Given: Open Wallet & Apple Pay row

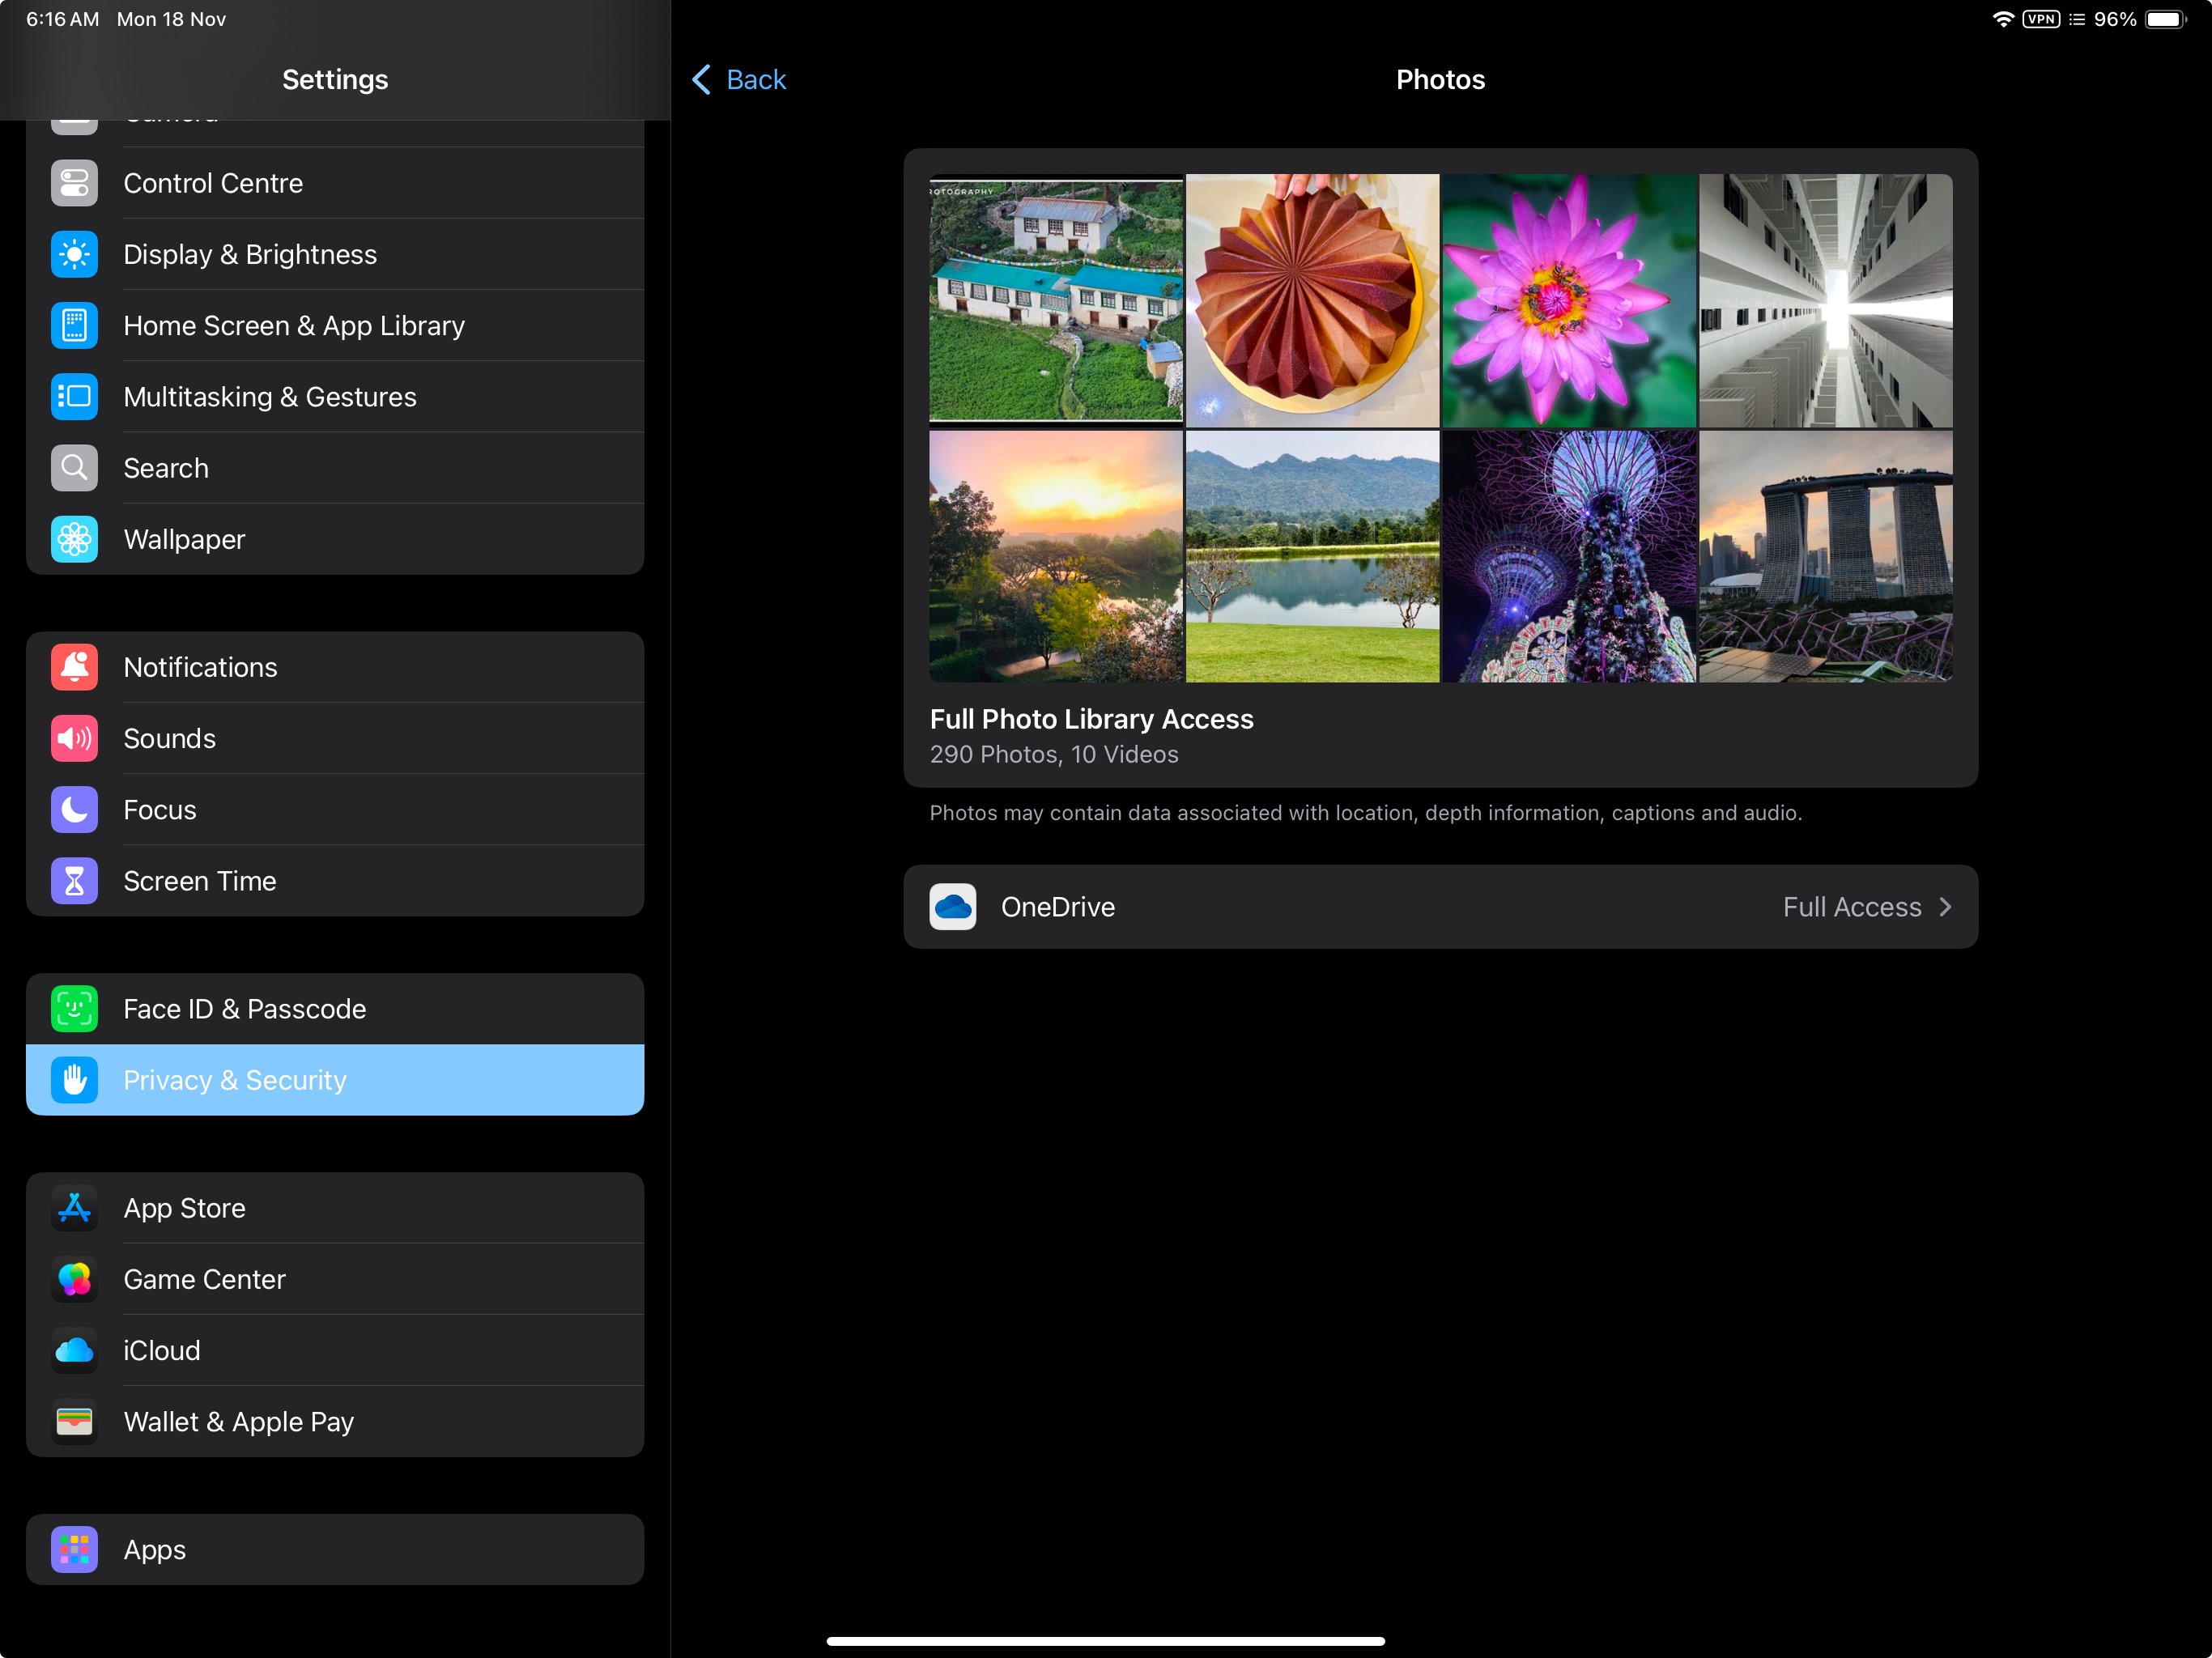Looking at the screenshot, I should [x=335, y=1421].
